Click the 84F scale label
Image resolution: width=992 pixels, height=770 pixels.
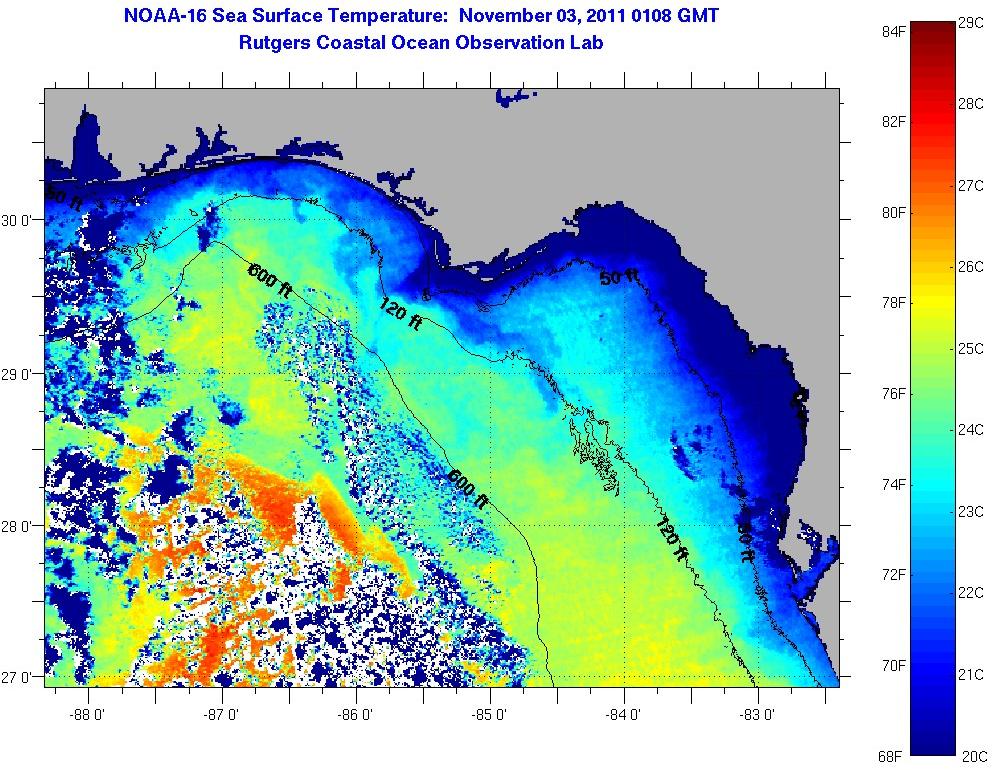click(893, 31)
